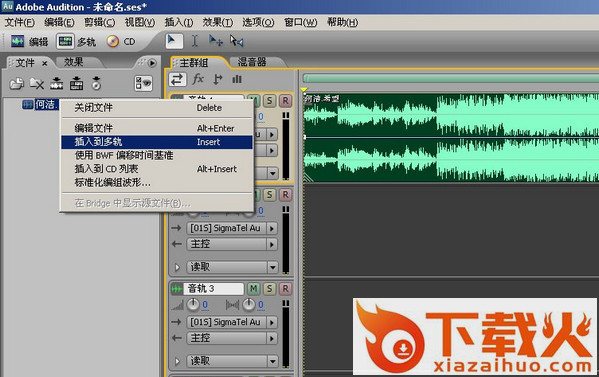
Task: Arm 音轨 3 for recording with R
Action: coord(285,289)
